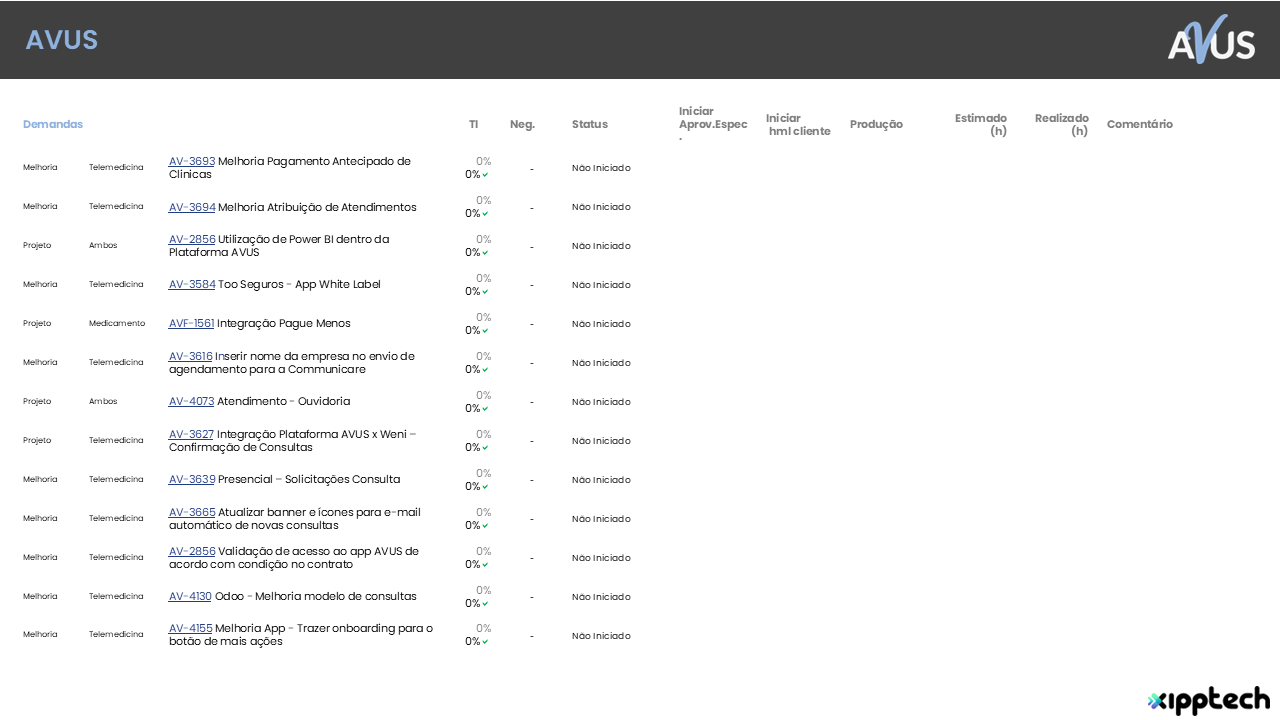Click Telemedicina in the AV-4130 row
Viewport: 1280px width, 720px height.
click(x=116, y=596)
